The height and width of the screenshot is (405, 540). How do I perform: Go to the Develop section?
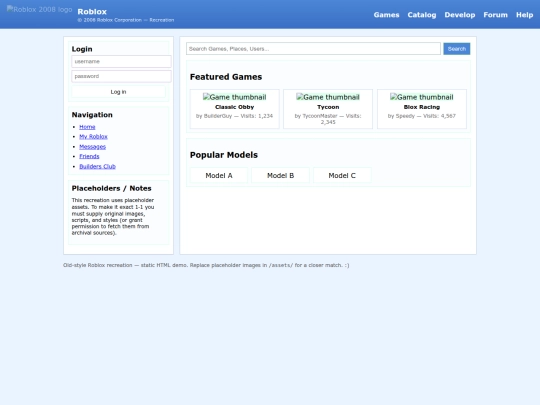[x=460, y=15]
